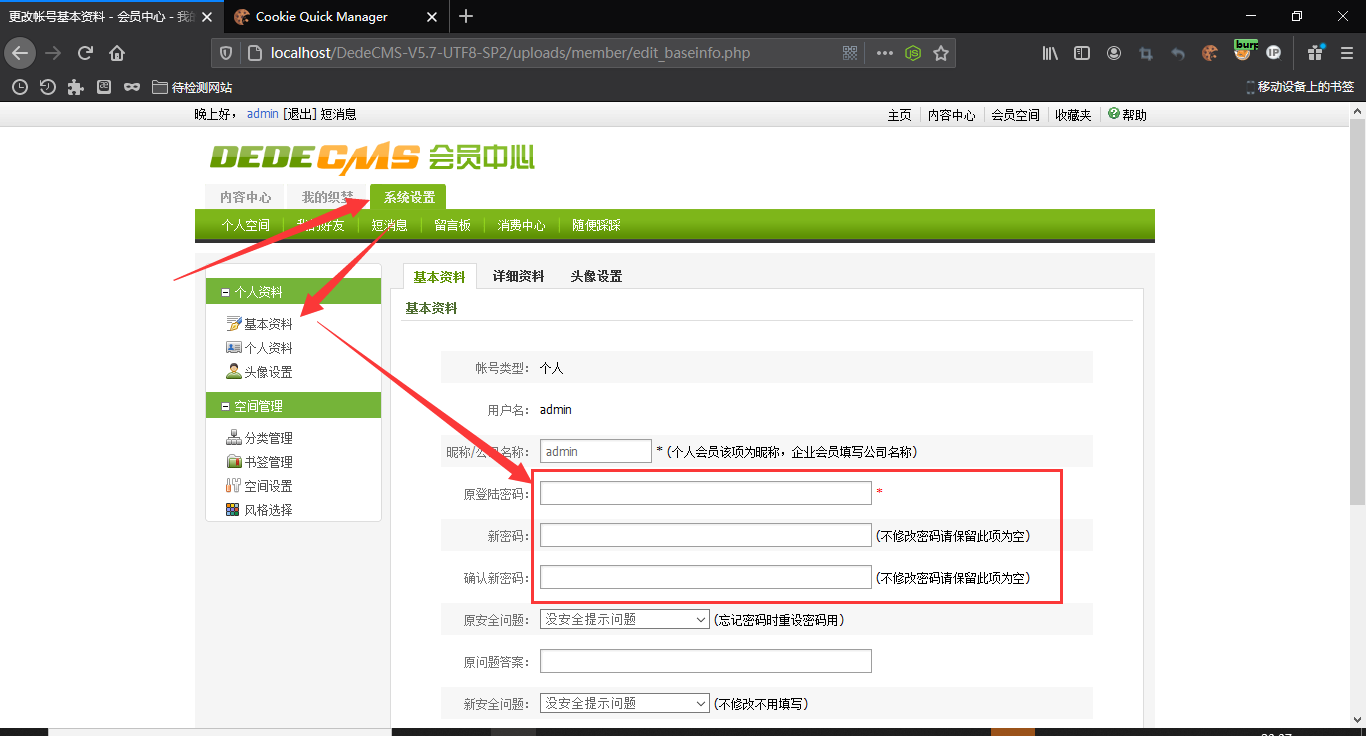This screenshot has height=736, width=1366.
Task: Open the 待检测网站 bookmarks folder
Action: (x=192, y=87)
